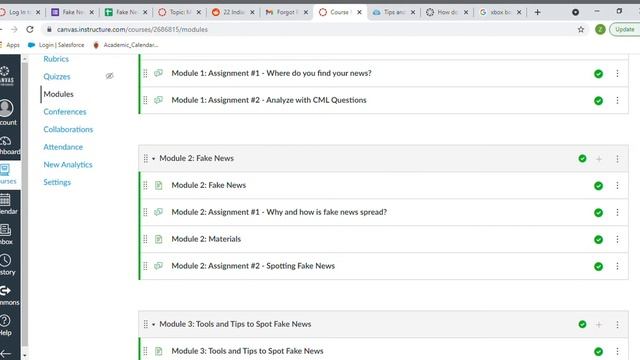Open Conferences in course navigation
The height and width of the screenshot is (360, 640).
[64, 111]
